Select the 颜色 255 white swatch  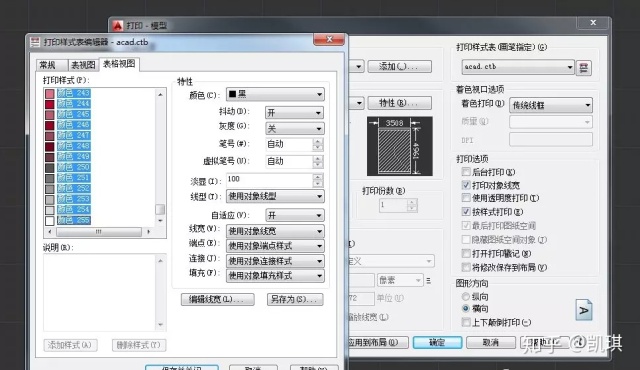click(49, 220)
